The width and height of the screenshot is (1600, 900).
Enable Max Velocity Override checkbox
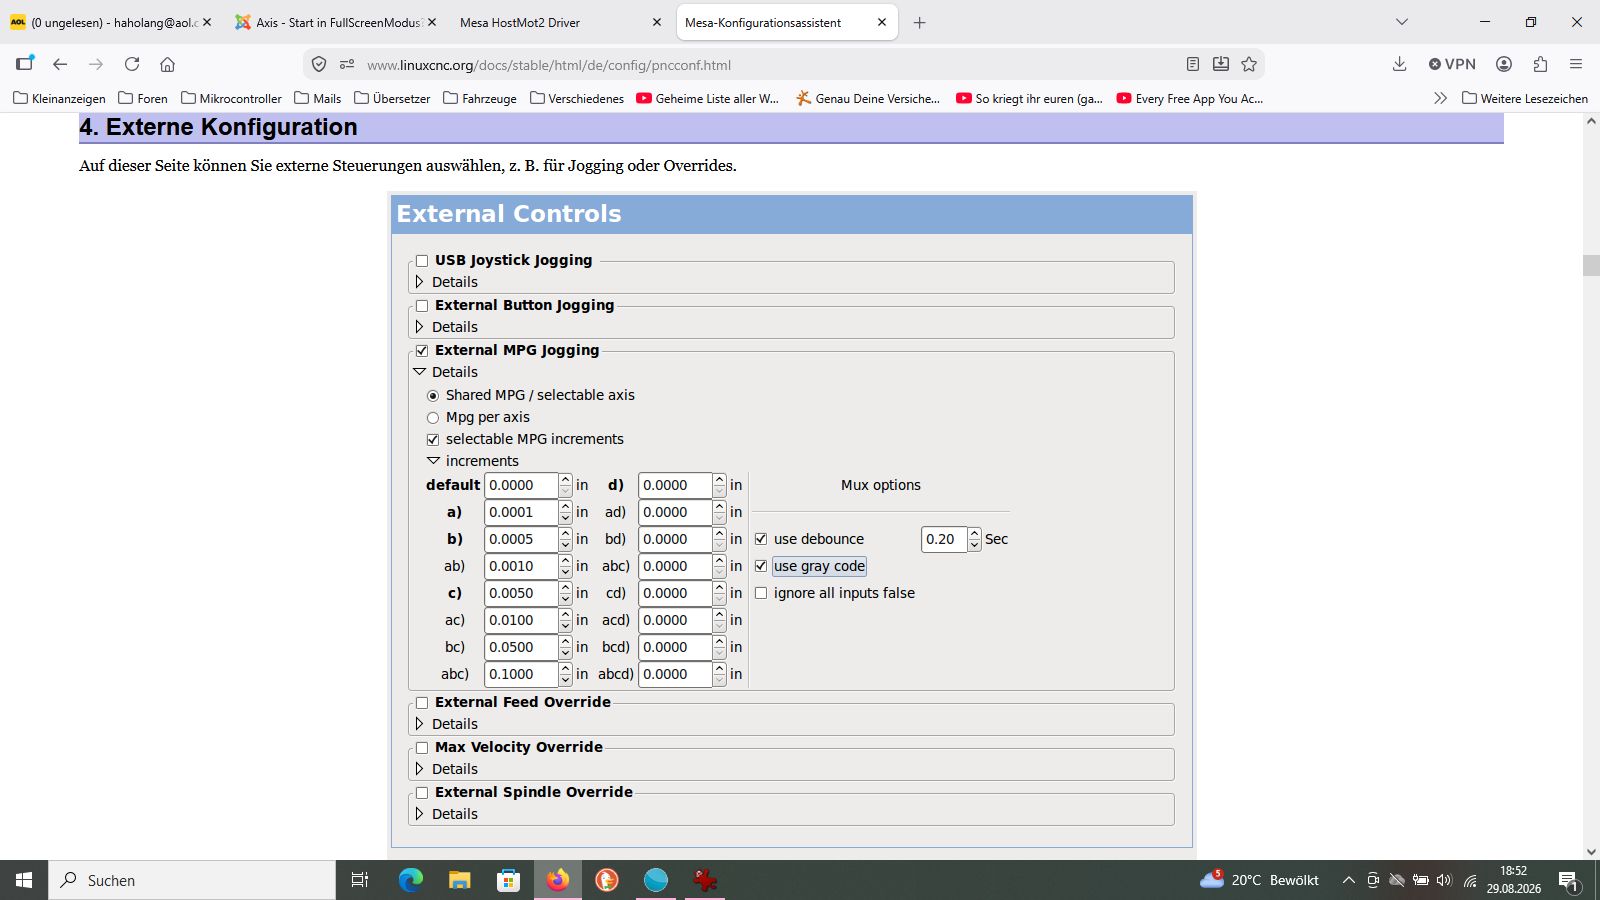tap(422, 747)
